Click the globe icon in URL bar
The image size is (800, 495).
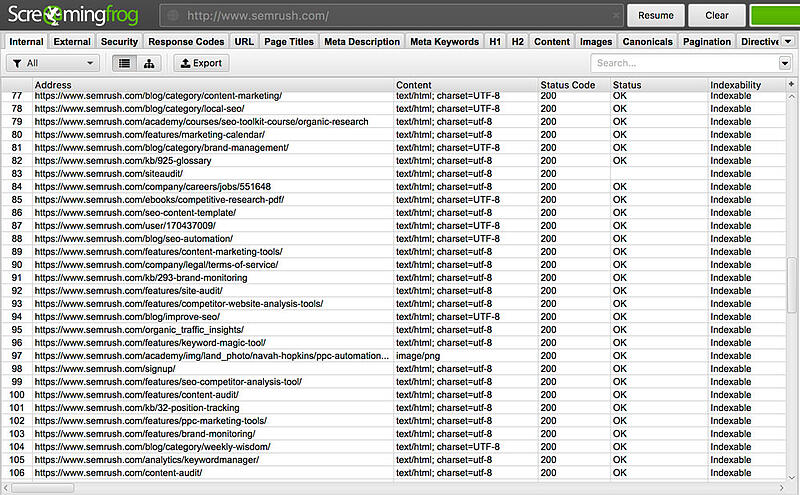tap(173, 16)
